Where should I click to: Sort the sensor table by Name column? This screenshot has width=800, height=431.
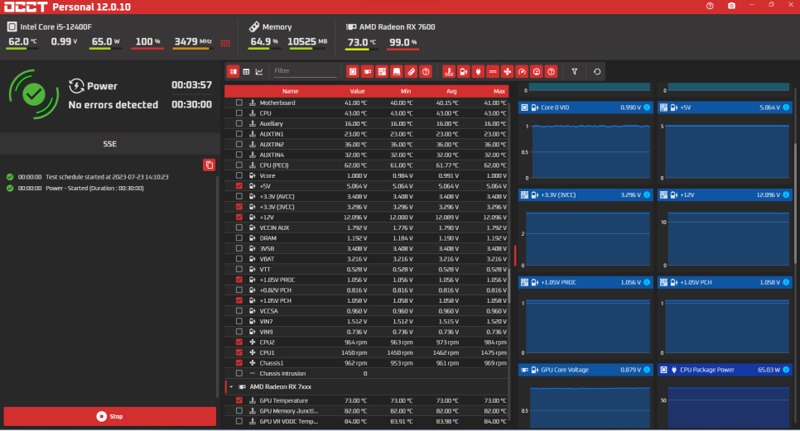(x=290, y=91)
